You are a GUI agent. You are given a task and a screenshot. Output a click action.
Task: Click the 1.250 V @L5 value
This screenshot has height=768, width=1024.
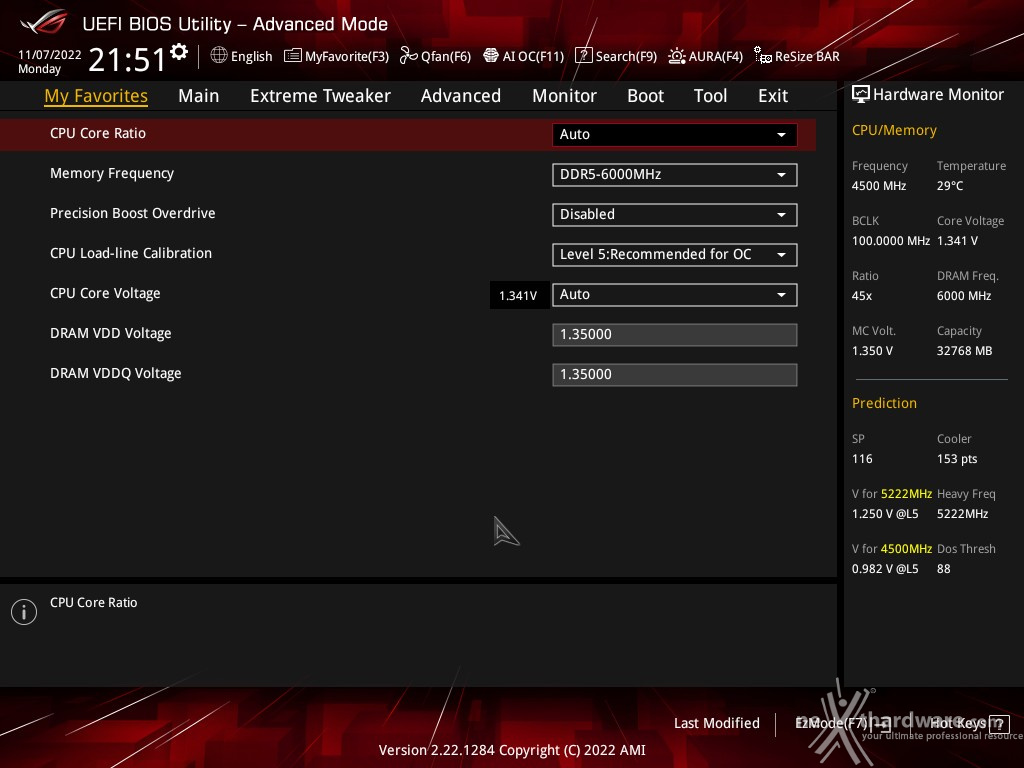tap(885, 514)
